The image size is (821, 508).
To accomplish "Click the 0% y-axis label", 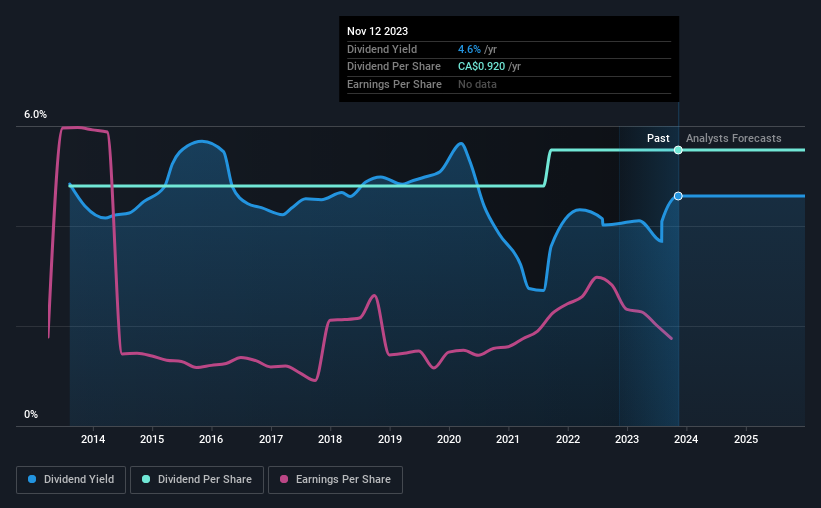I will coord(31,414).
